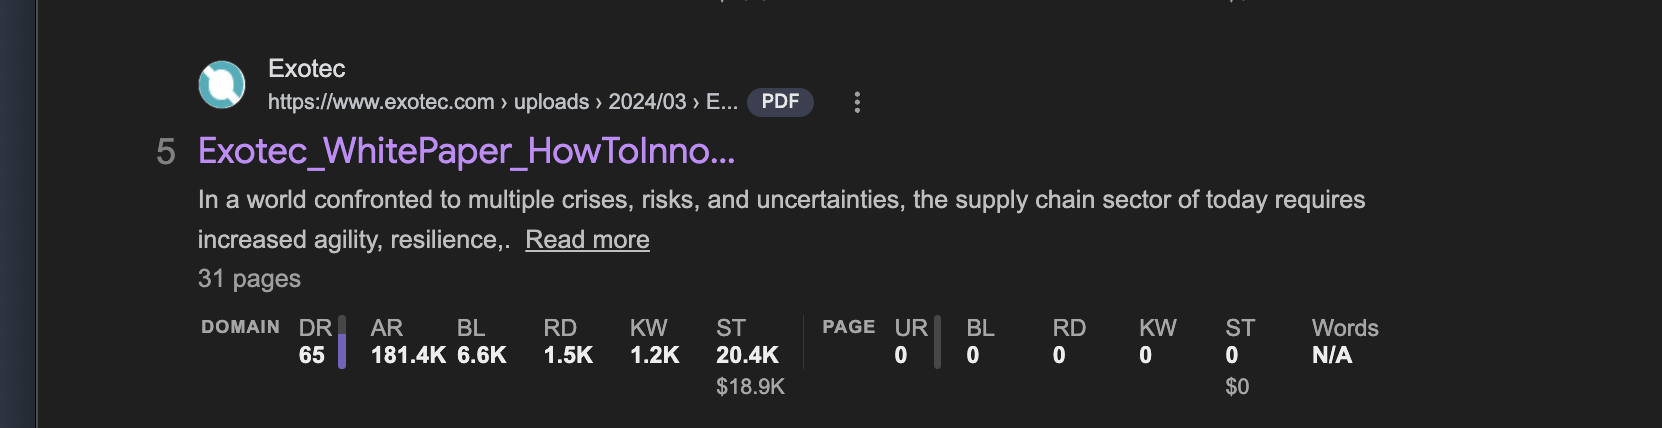Screen dimensions: 1662x428
Task: Click the domain DR rating bar
Action: (x=342, y=342)
